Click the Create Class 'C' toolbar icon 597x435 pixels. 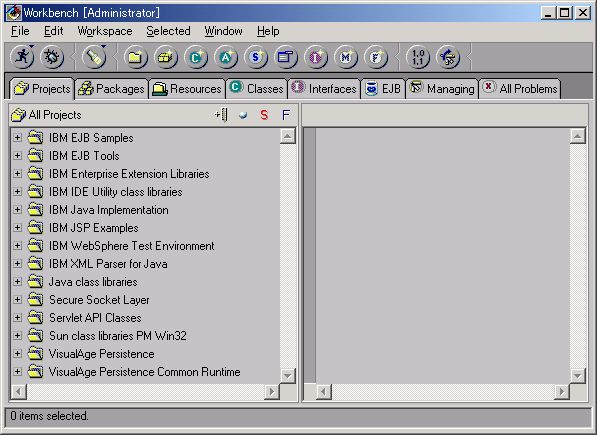pos(196,57)
